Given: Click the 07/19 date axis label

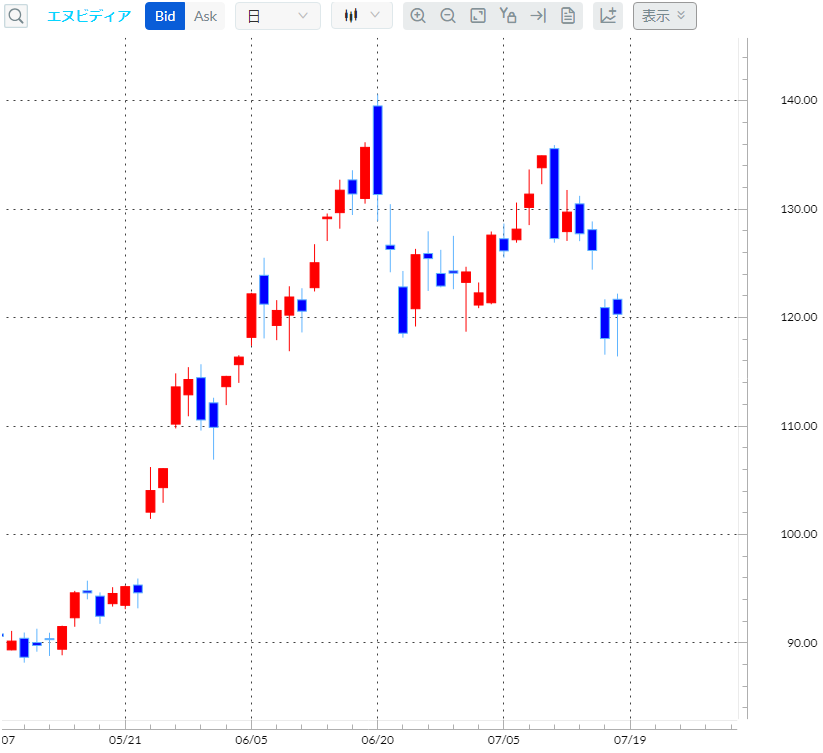Looking at the screenshot, I should (630, 740).
